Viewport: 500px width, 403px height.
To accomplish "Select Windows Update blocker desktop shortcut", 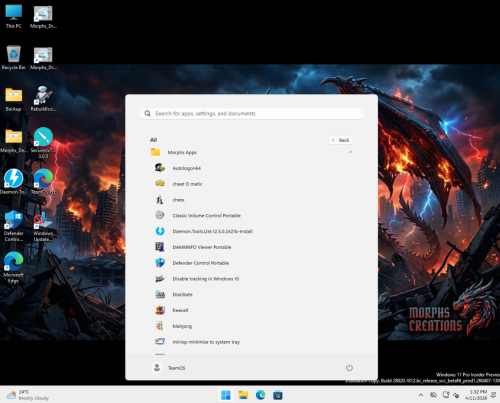I will 43,226.
